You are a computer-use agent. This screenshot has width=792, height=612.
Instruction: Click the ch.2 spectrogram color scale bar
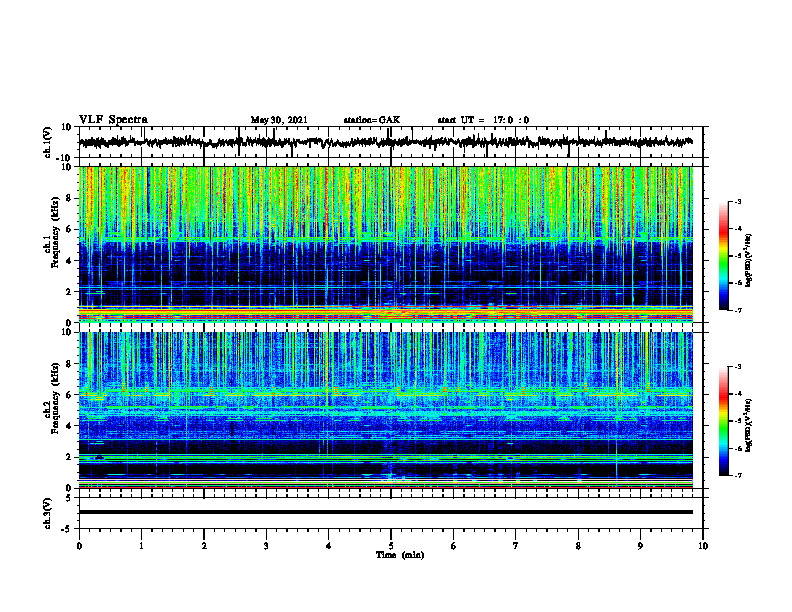[724, 421]
